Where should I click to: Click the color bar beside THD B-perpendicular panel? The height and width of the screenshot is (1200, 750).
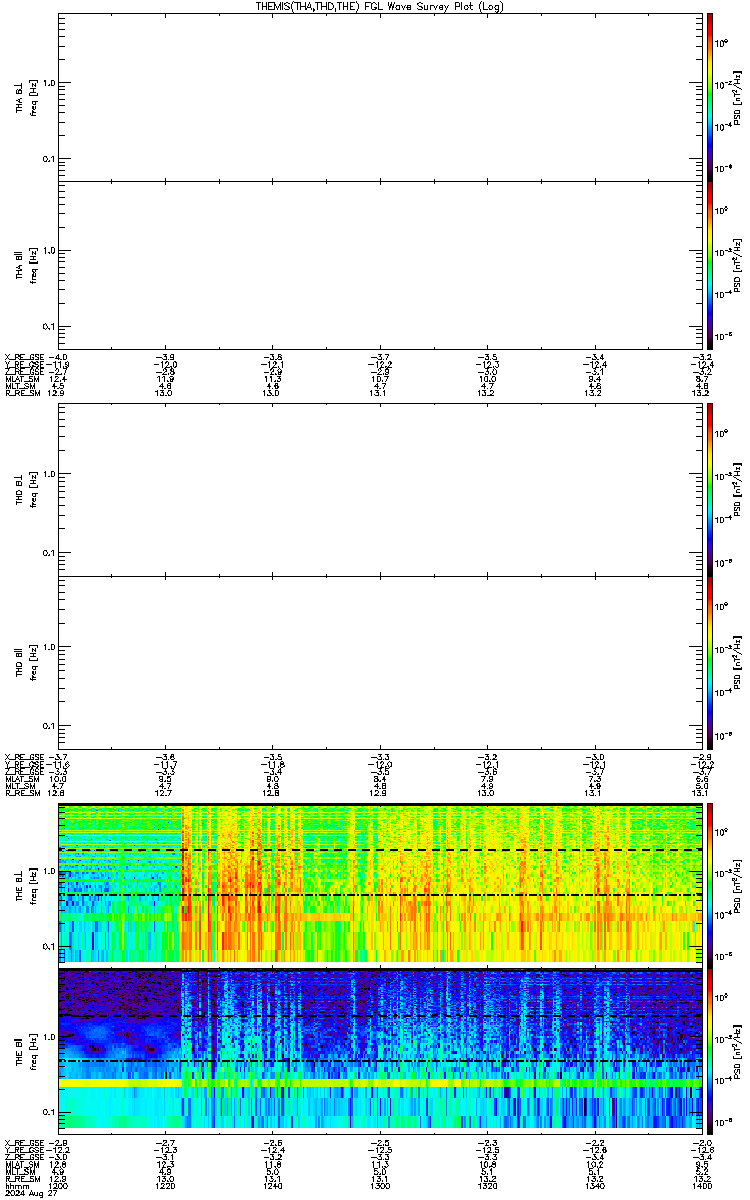[710, 489]
